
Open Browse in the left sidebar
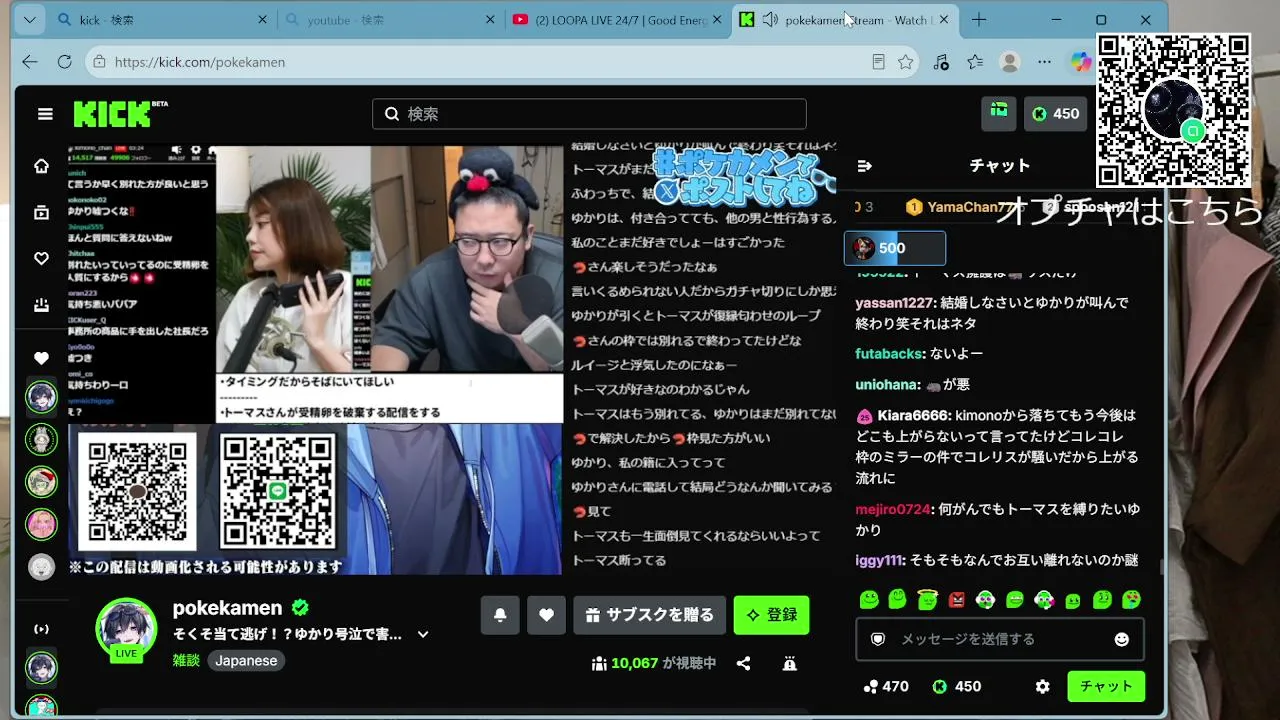tap(41, 212)
